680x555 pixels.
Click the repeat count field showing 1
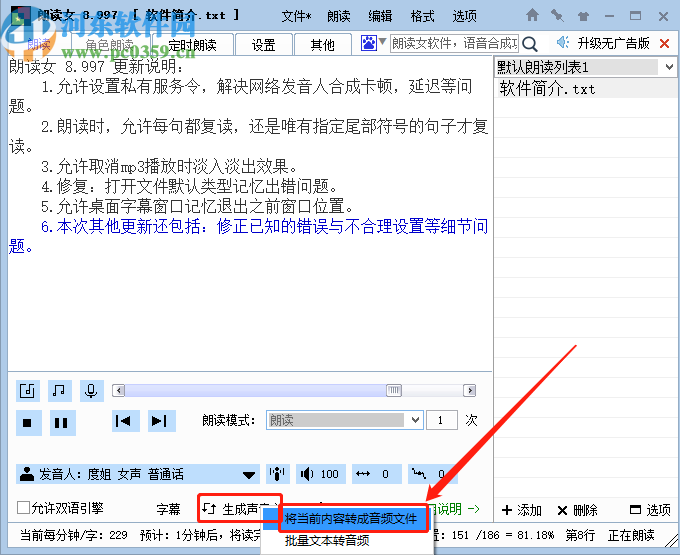[442, 420]
